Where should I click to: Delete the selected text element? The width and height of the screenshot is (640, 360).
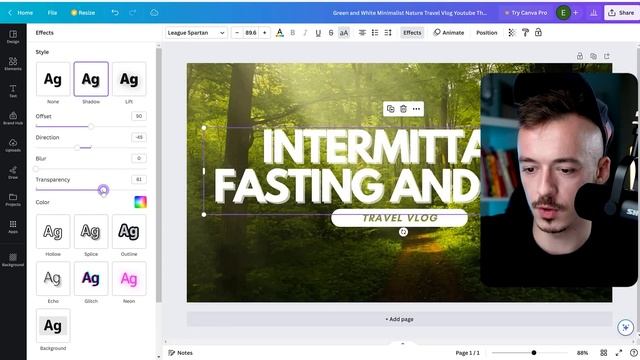tap(403, 109)
